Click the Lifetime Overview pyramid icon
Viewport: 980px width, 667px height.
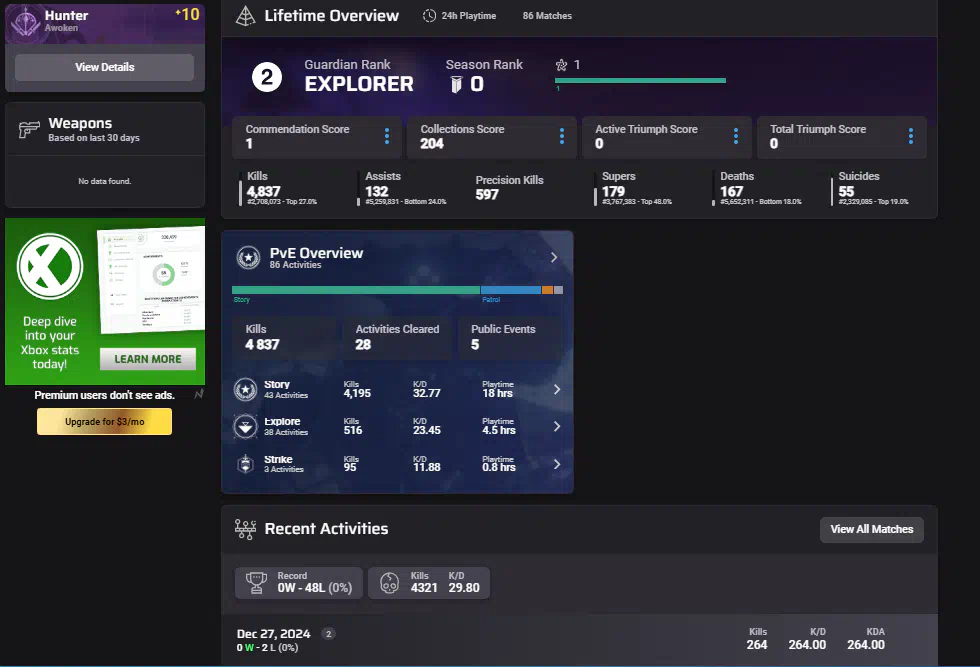pyautogui.click(x=244, y=16)
